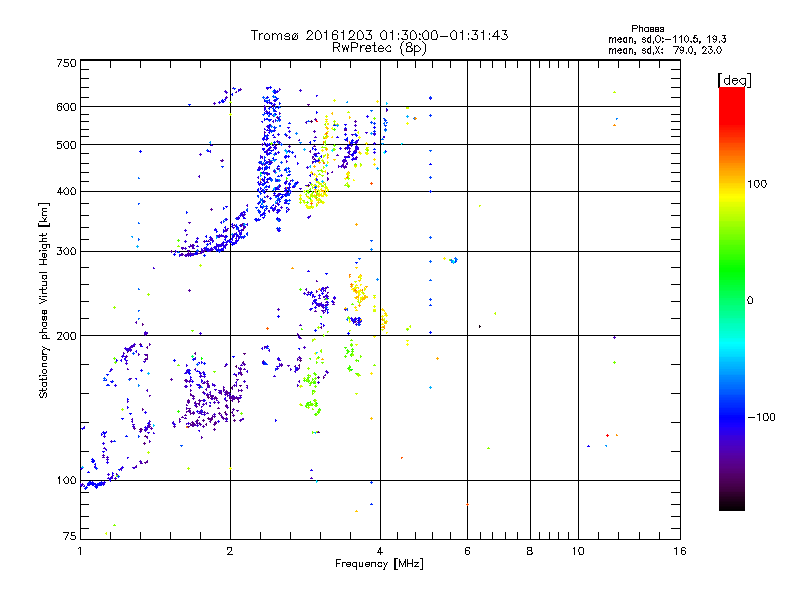The height and width of the screenshot is (600, 800).
Task: Click the '100' colorbar tick label
Action: 757,184
